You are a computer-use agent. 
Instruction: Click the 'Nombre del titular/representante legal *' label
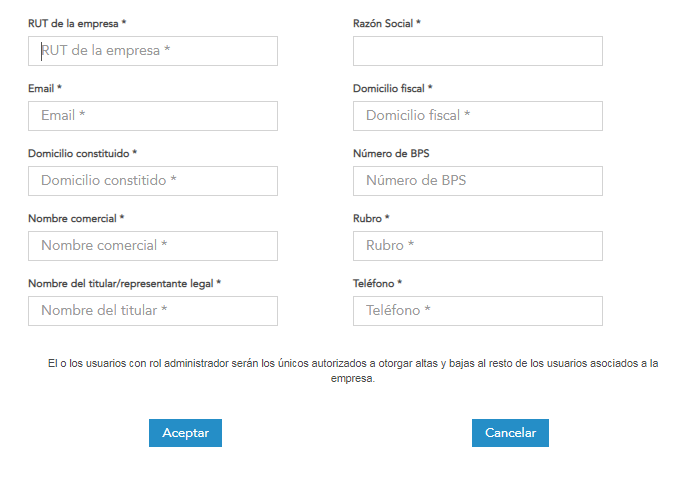click(125, 283)
